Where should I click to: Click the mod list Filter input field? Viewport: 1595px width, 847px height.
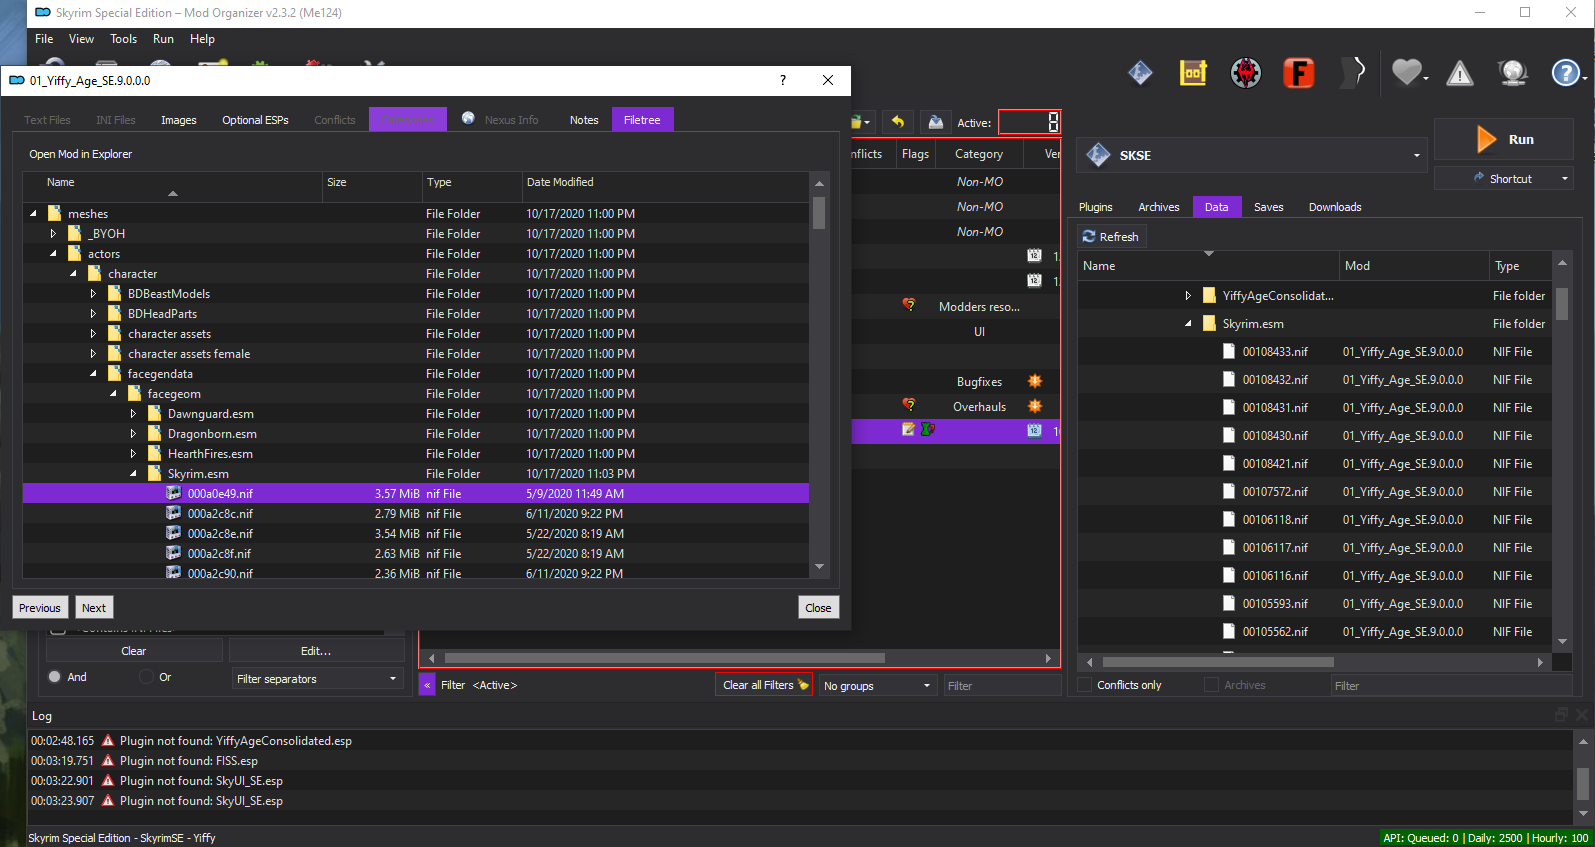(x=1002, y=685)
